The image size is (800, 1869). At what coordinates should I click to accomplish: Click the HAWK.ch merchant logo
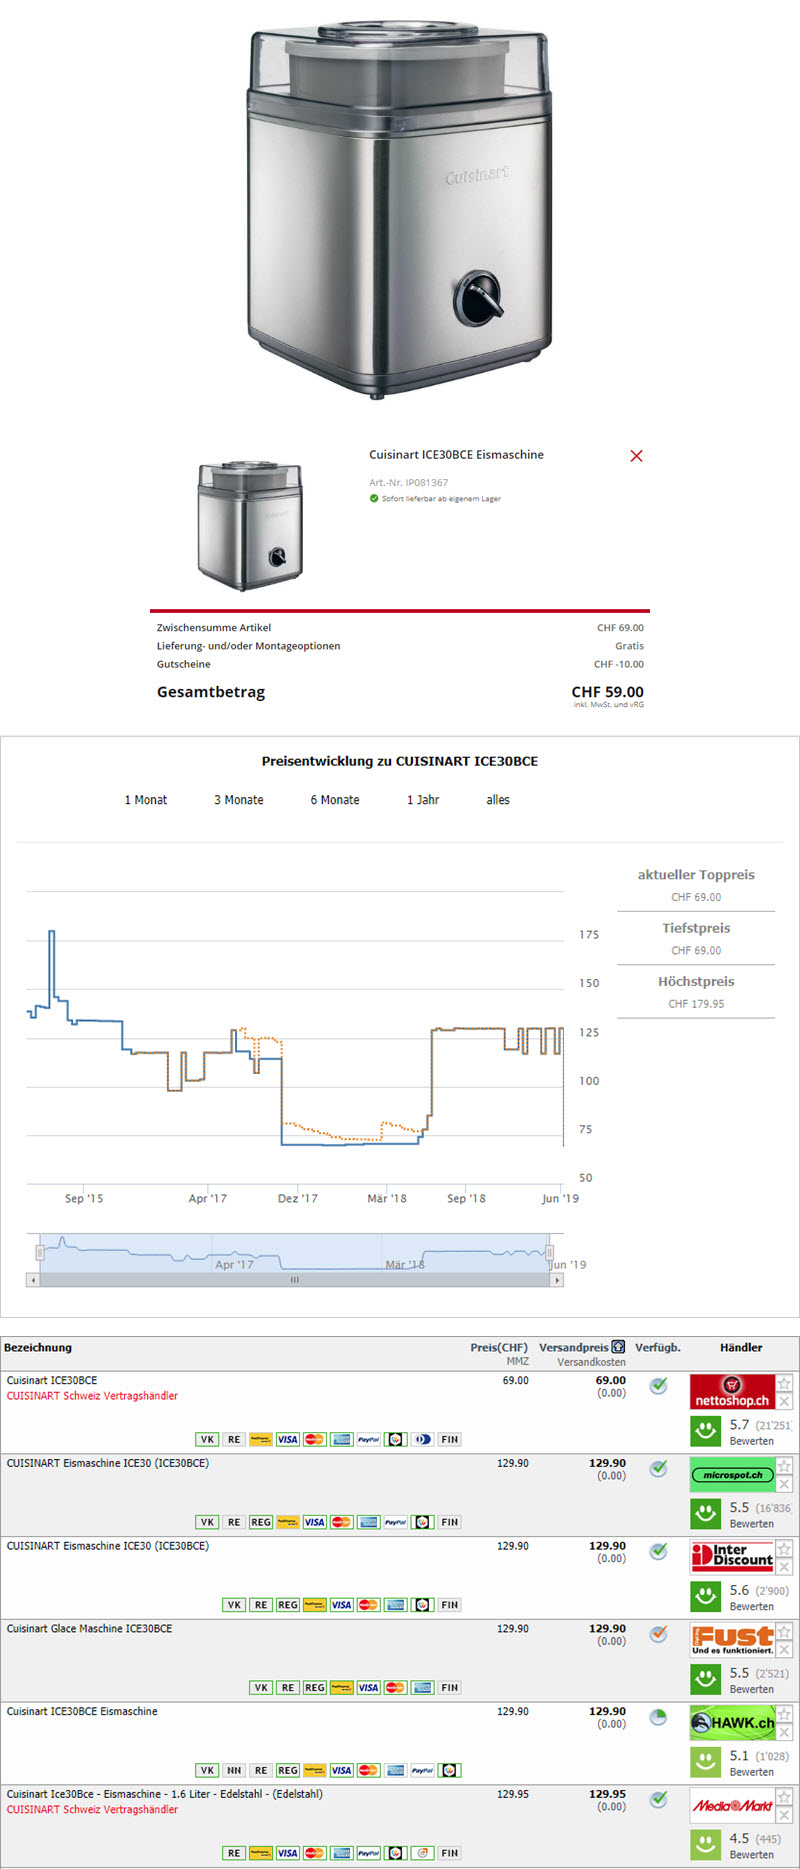732,1723
